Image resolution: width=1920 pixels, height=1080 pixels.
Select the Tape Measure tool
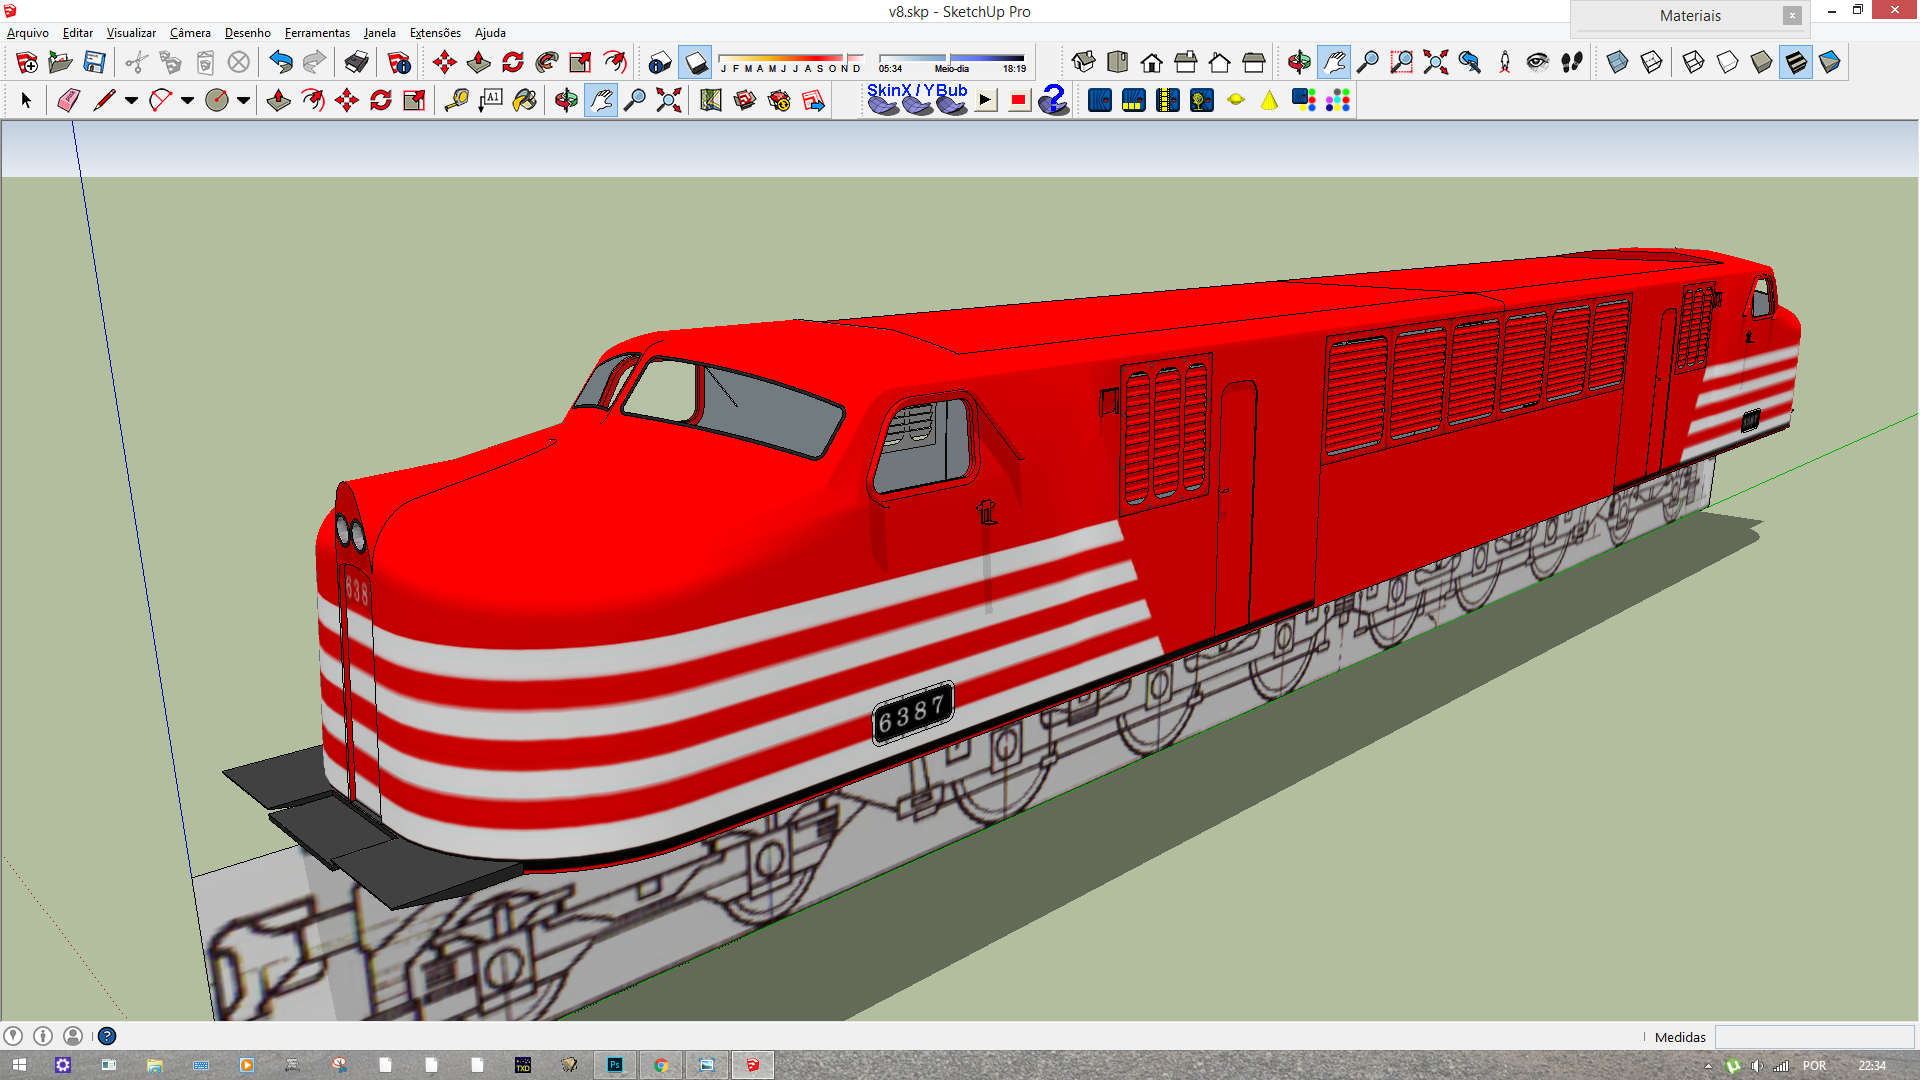[x=457, y=100]
